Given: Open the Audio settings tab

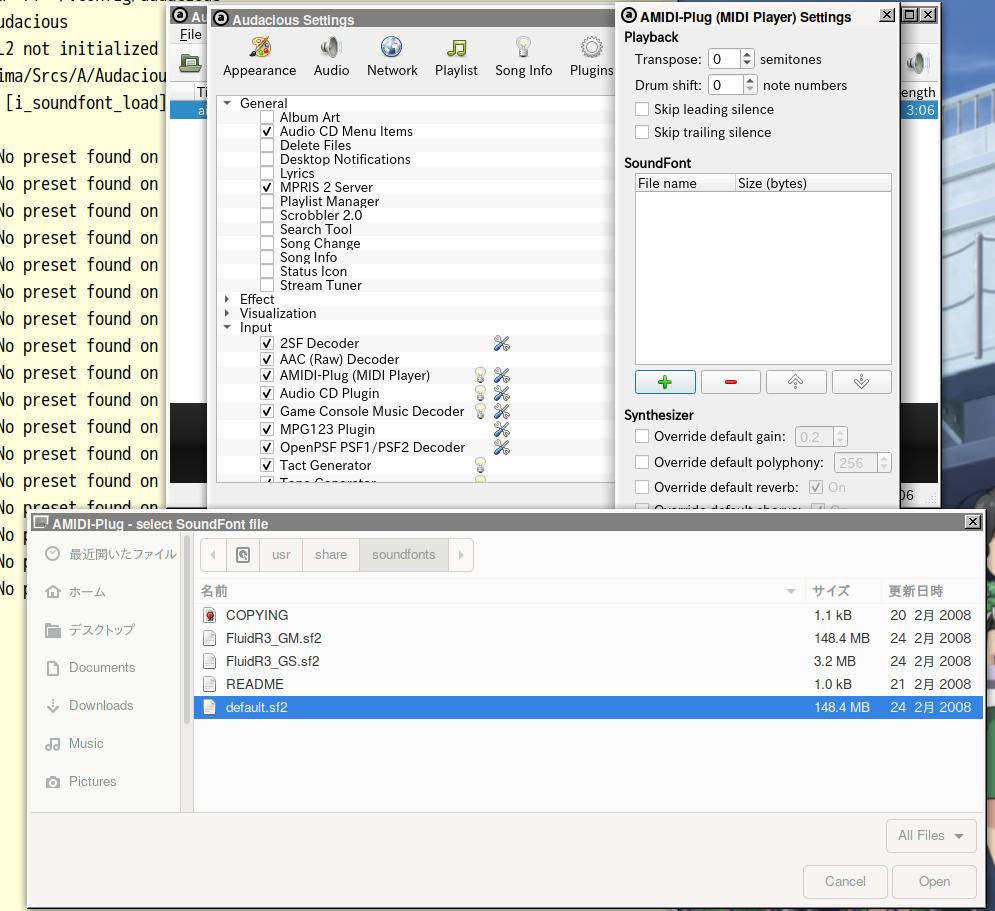Looking at the screenshot, I should 331,56.
